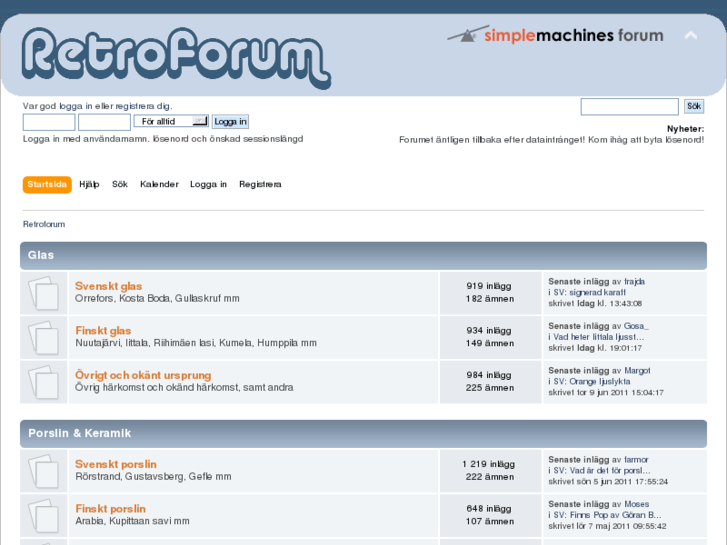This screenshot has width=727, height=545.
Task: Open the Svenskt porslin board
Action: tap(116, 464)
